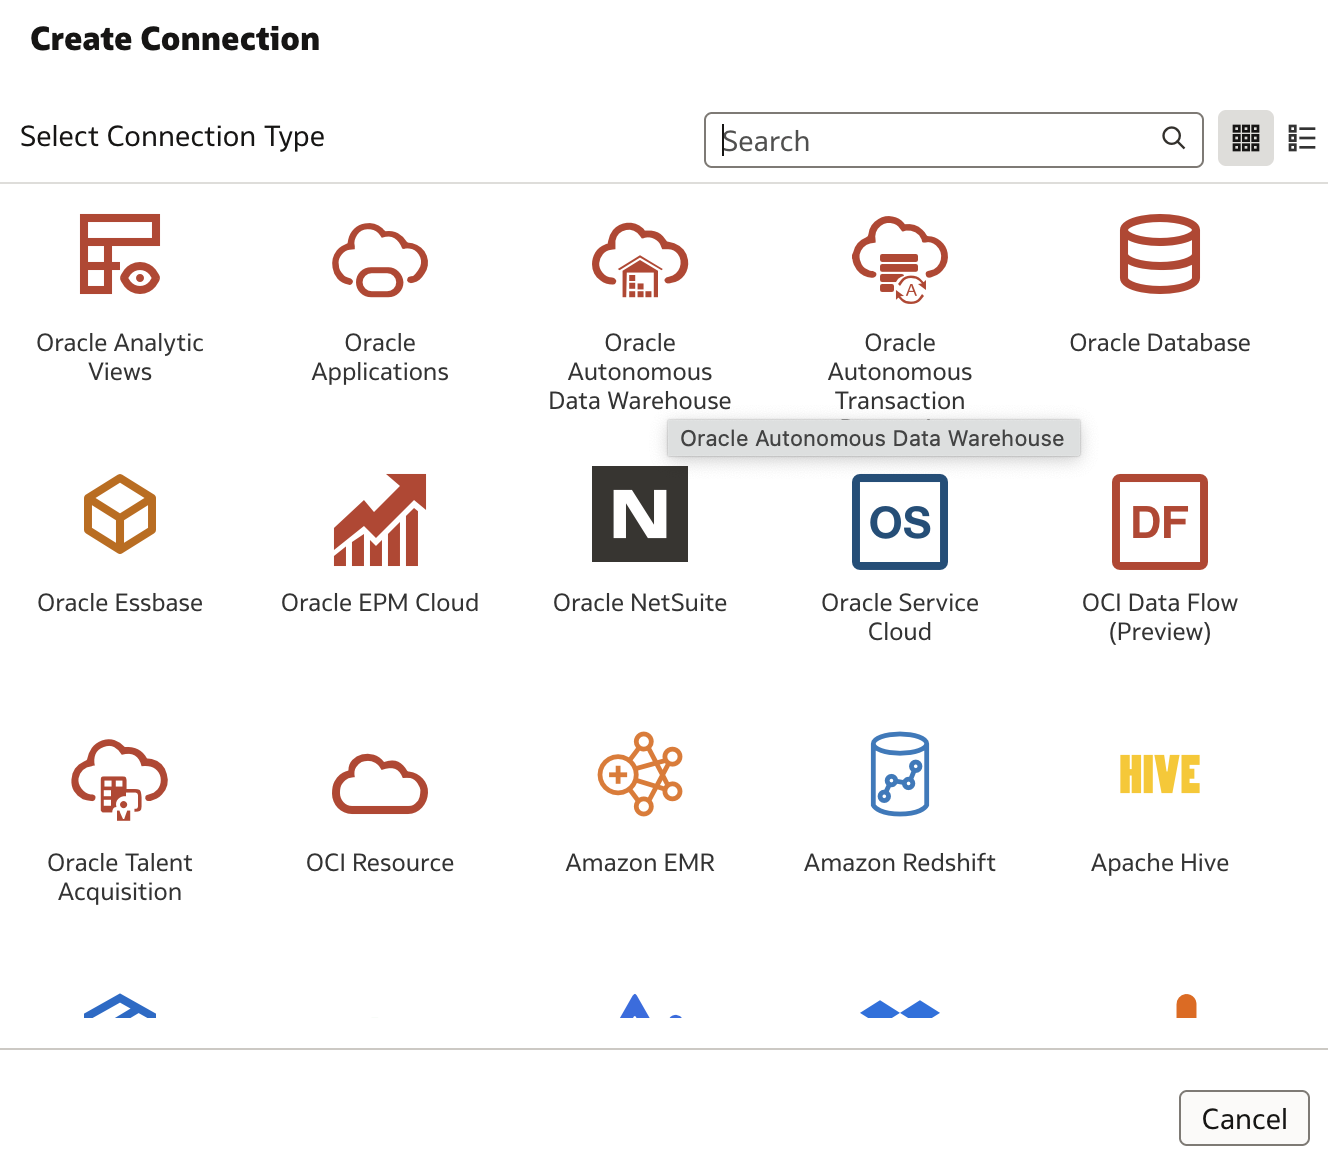Viewport: 1328px width, 1166px height.
Task: Click the Oracle Talent Acquisition label
Action: click(x=120, y=877)
